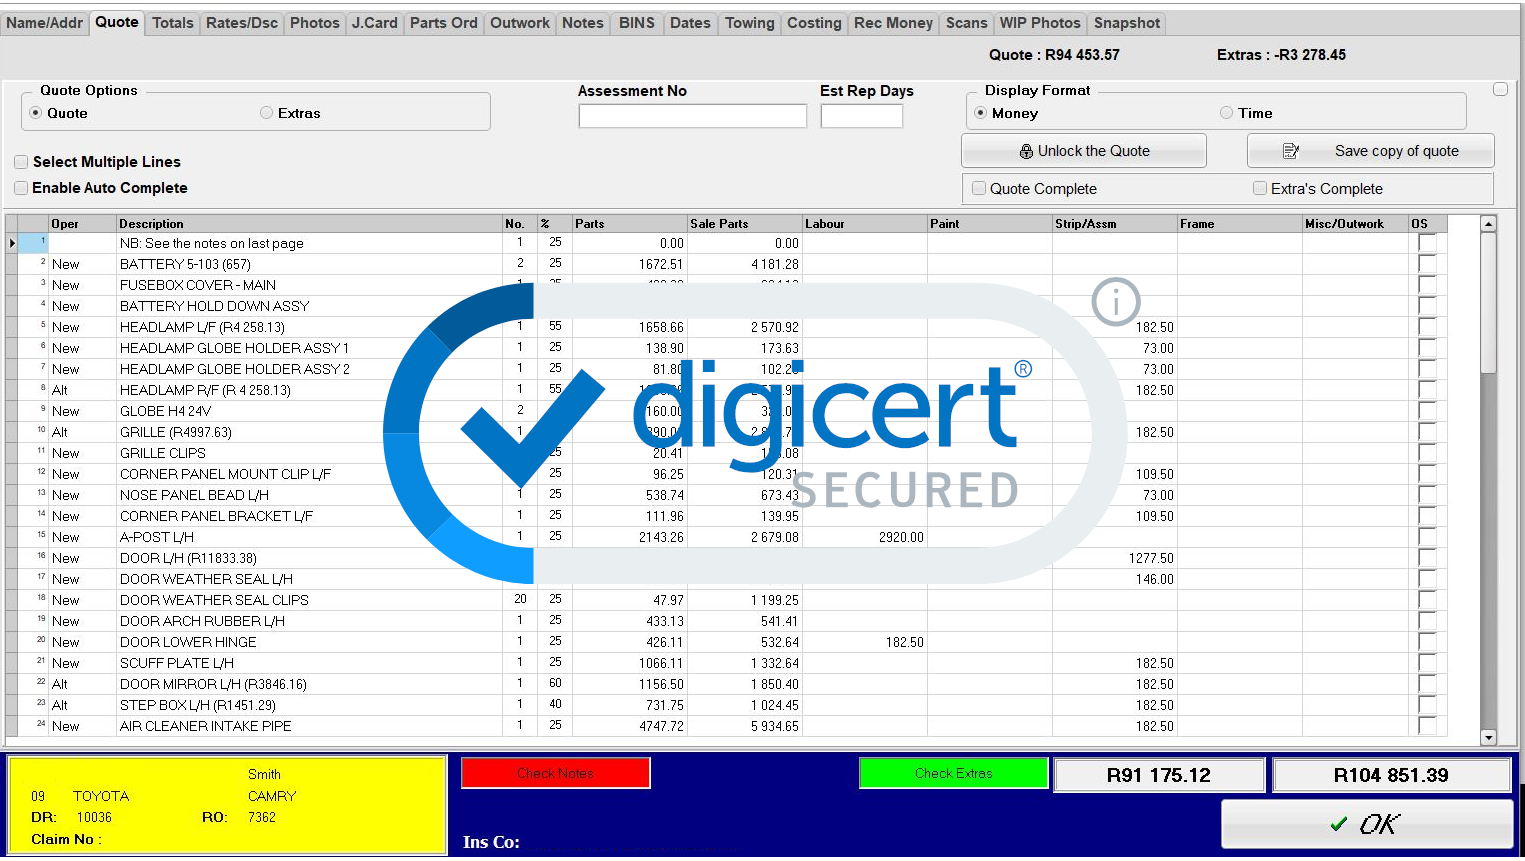The image size is (1525, 861).
Task: Select the Extras radio option
Action: 266,113
